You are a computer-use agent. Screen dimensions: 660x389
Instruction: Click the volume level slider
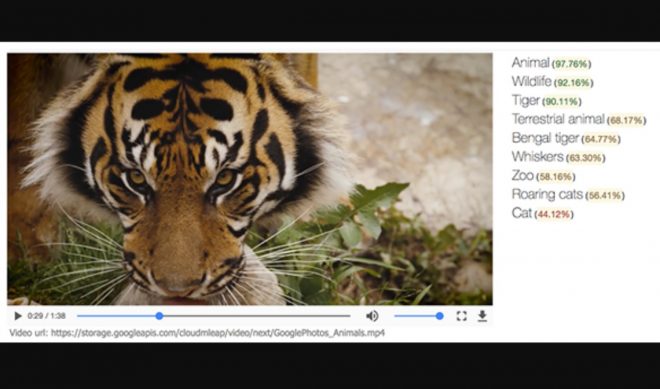click(x=419, y=316)
